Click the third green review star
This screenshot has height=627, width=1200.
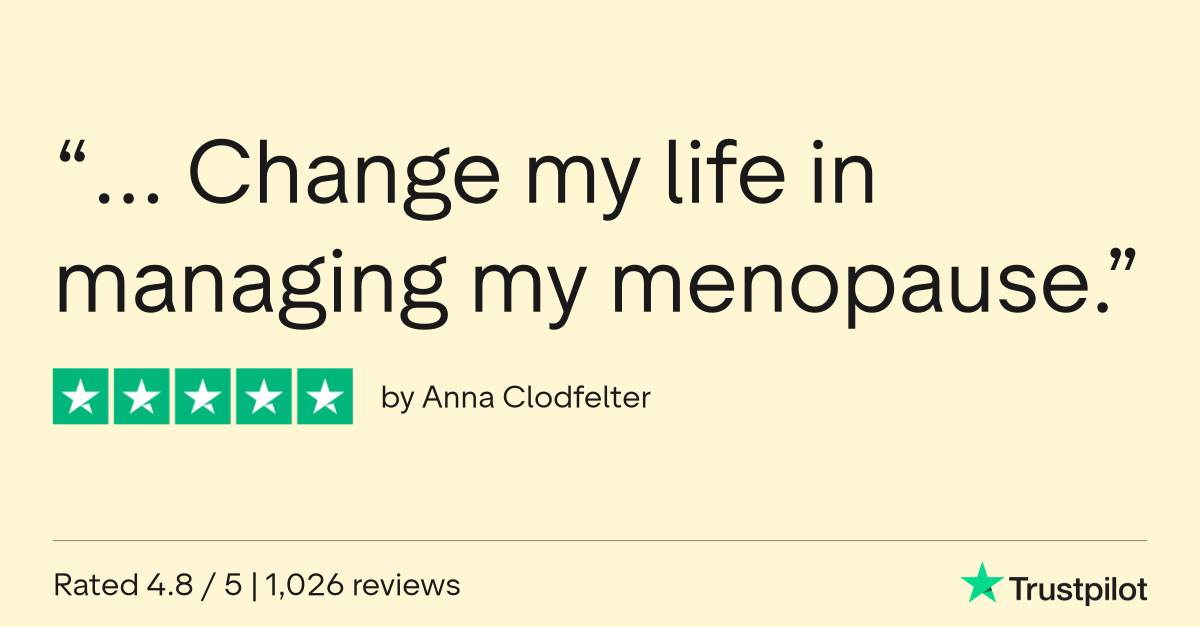click(x=203, y=397)
